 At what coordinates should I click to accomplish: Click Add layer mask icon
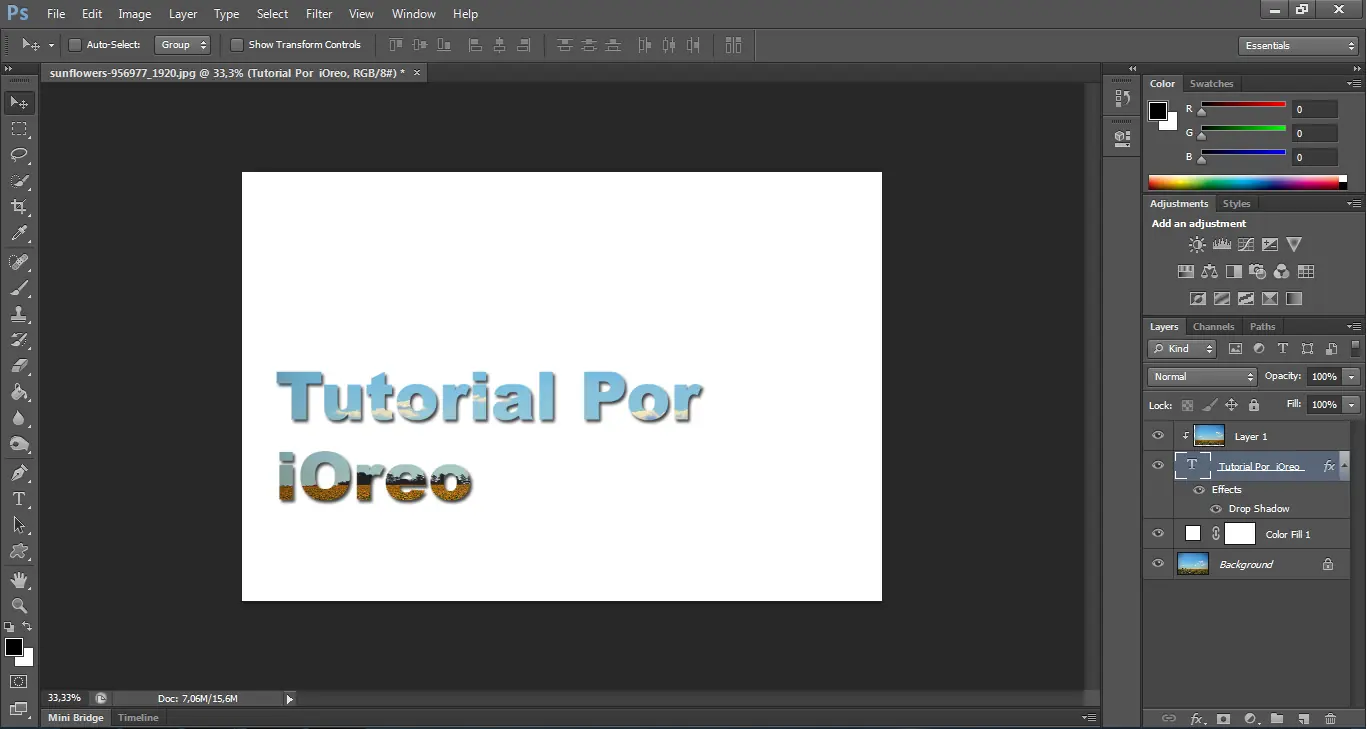1223,719
